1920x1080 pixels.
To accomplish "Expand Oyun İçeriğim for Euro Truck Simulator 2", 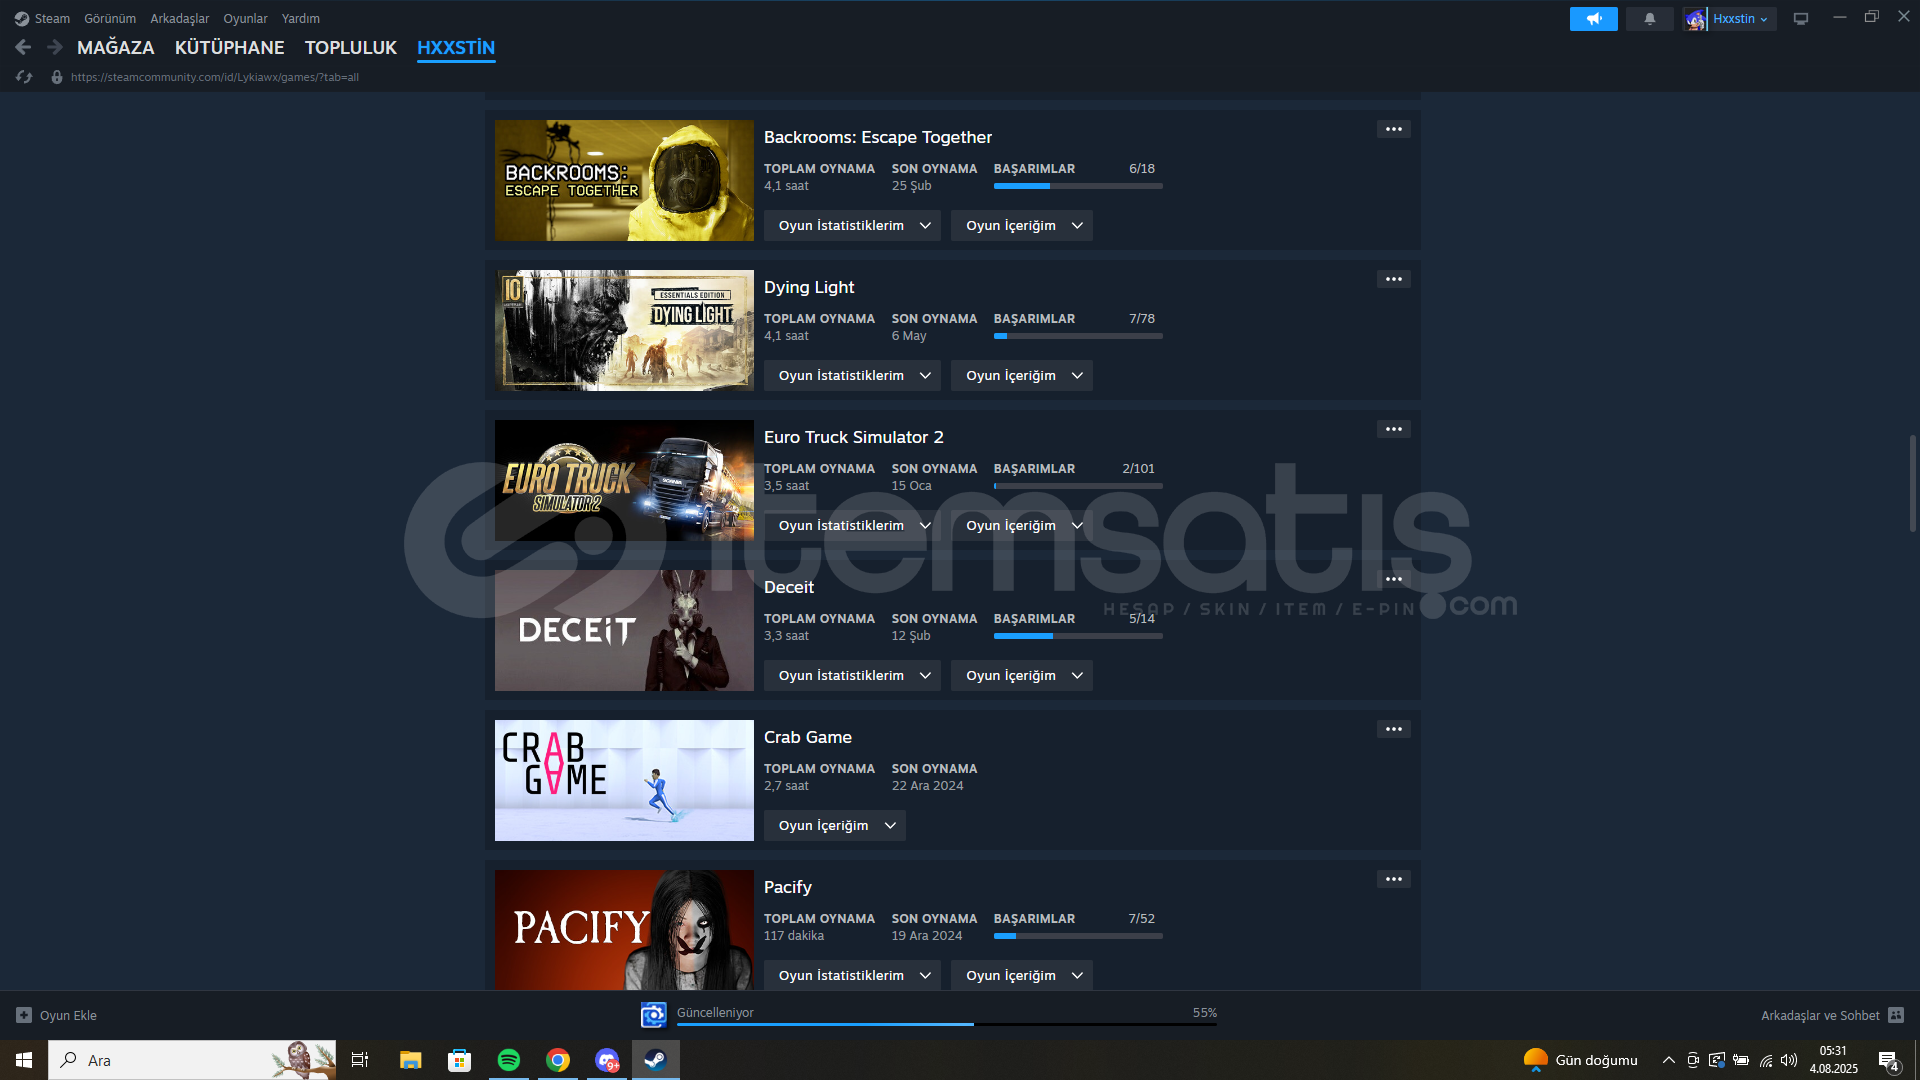I will 1022,525.
